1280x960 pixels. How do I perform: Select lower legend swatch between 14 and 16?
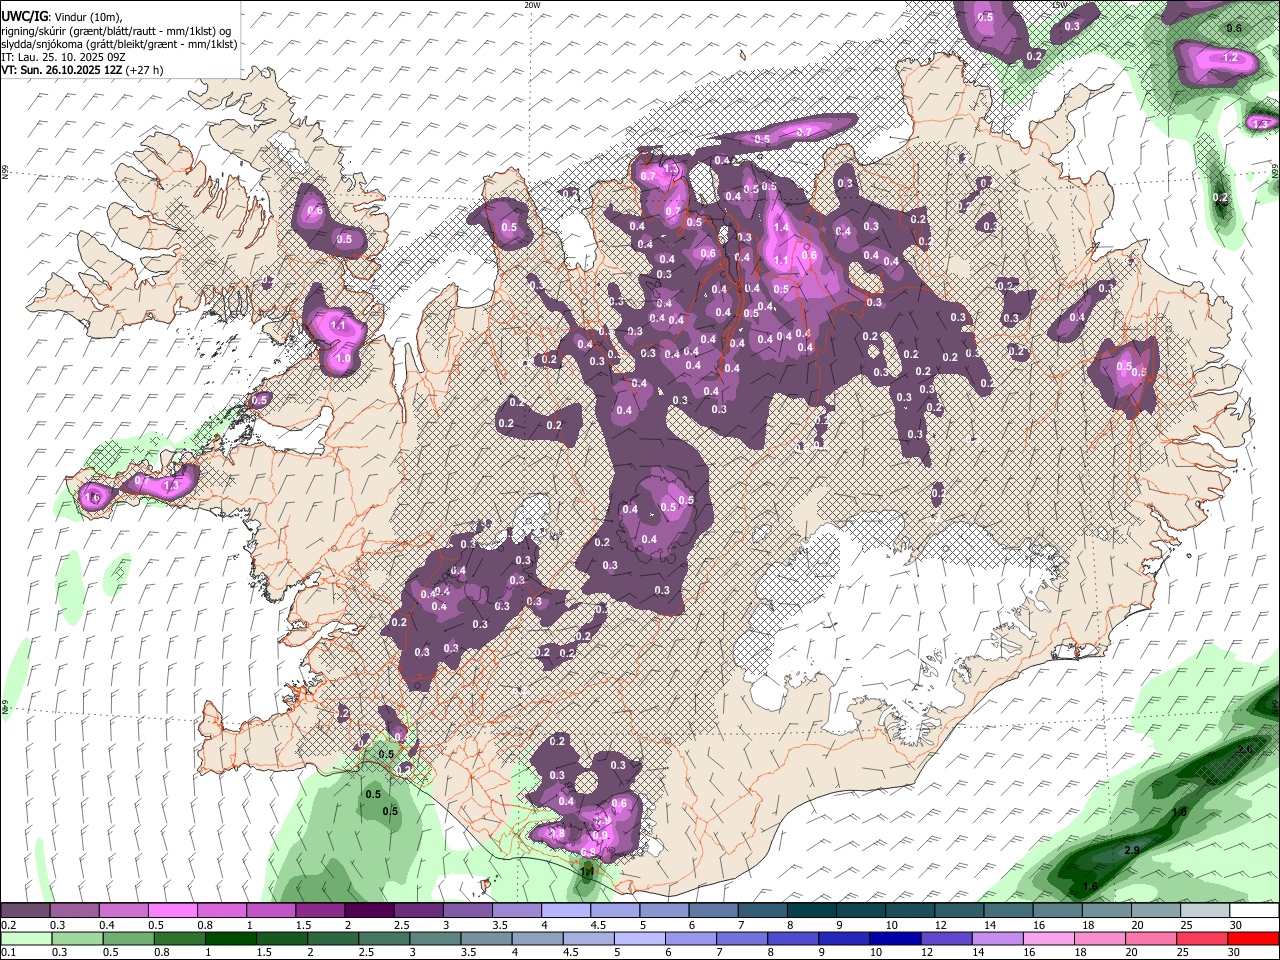tap(998, 939)
